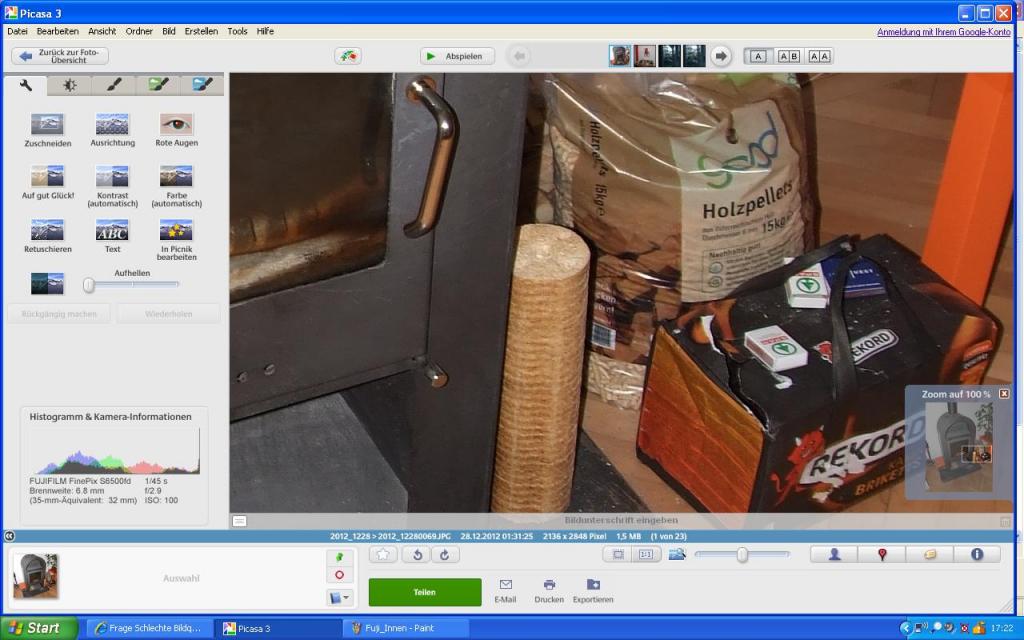Rotate image clockwise using rotate icon
Screen dimensions: 1024x640
(x=445, y=555)
